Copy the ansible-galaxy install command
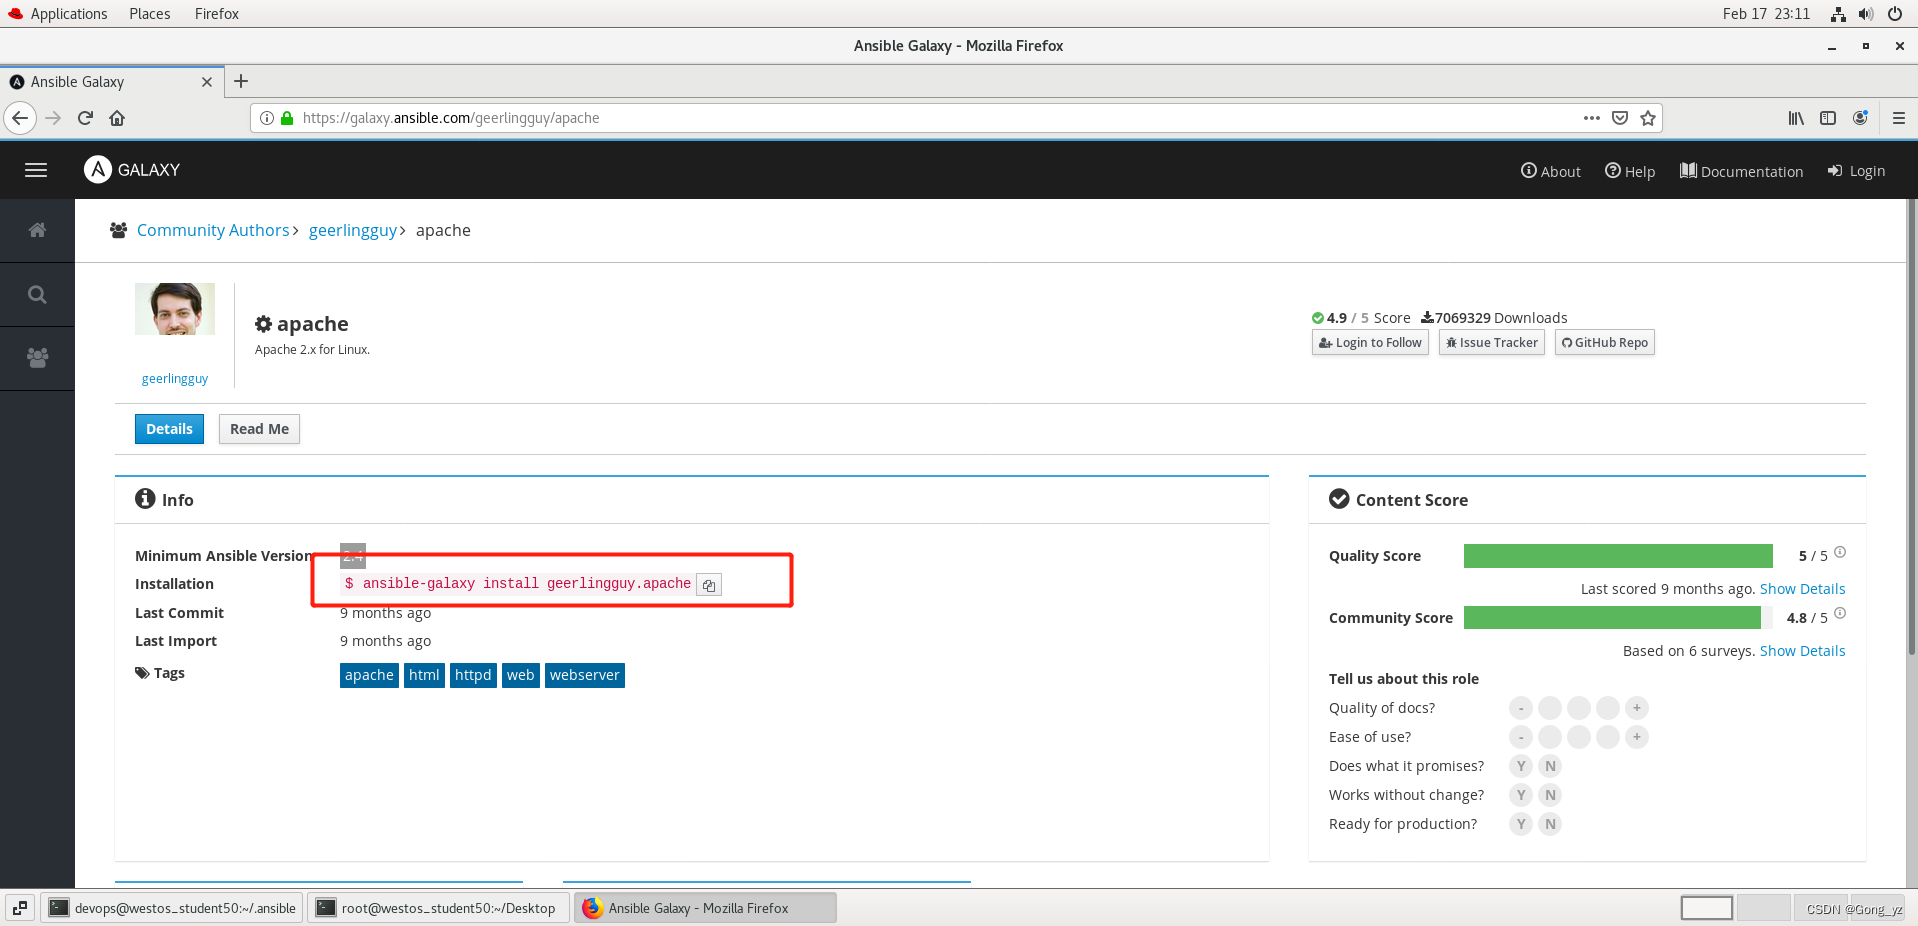This screenshot has width=1918, height=926. 709,585
